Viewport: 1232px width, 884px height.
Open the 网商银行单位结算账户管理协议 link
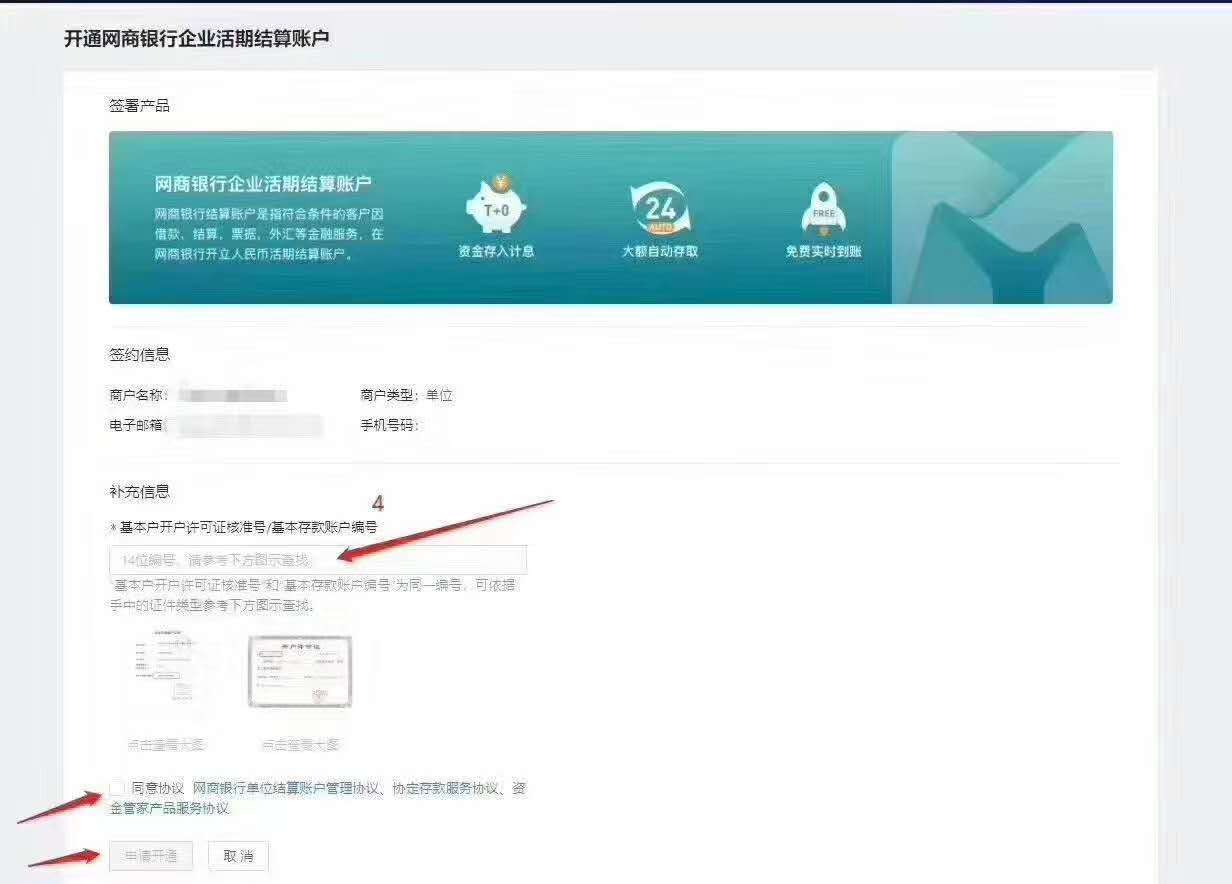(x=286, y=789)
